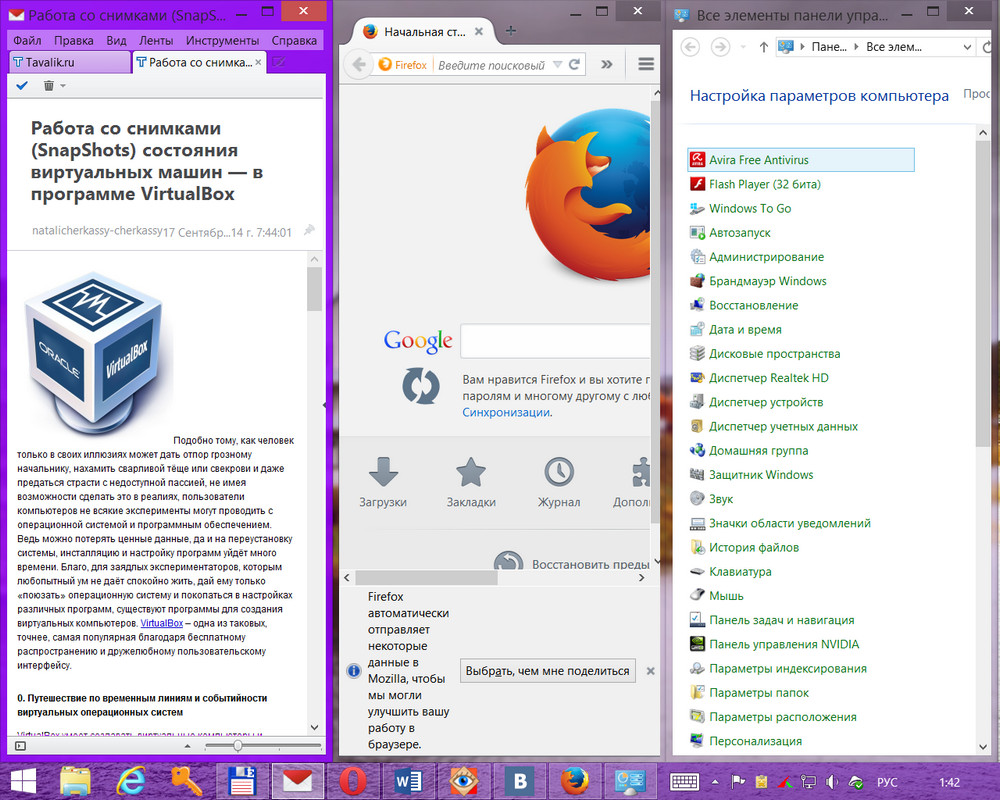
Task: Go back using Firefox's back arrow
Action: 359,64
